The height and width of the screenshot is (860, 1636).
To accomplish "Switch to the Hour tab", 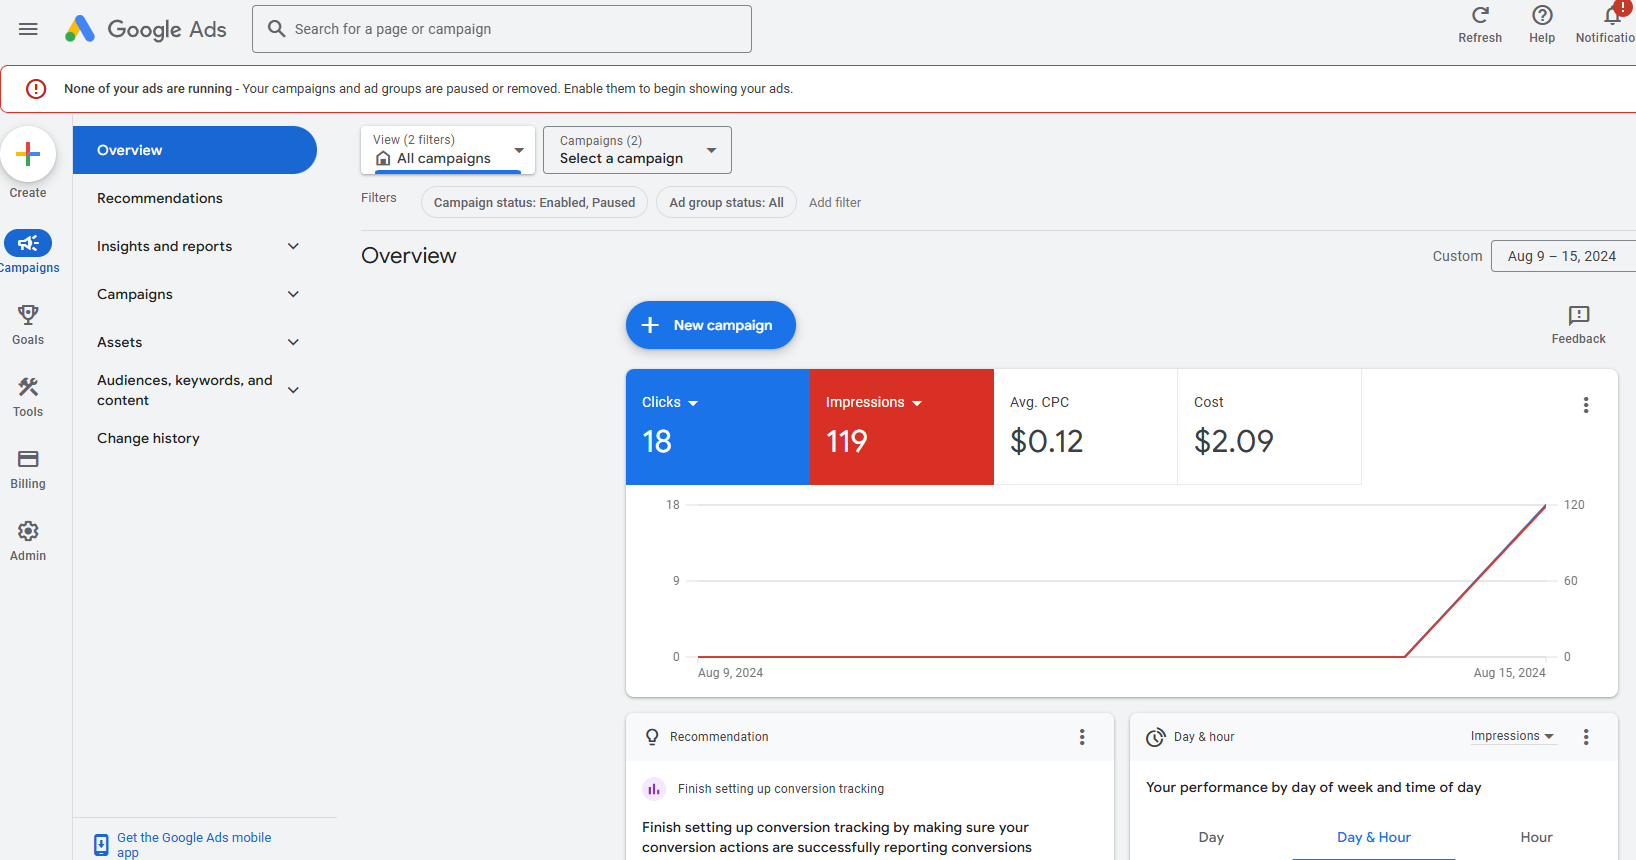I will point(1536,837).
